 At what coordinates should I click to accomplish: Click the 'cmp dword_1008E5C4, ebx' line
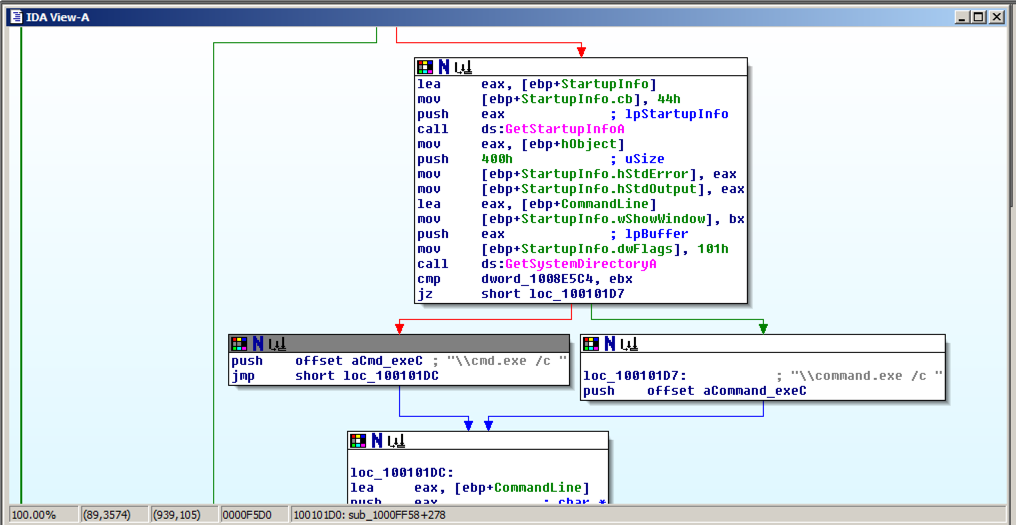coord(525,279)
